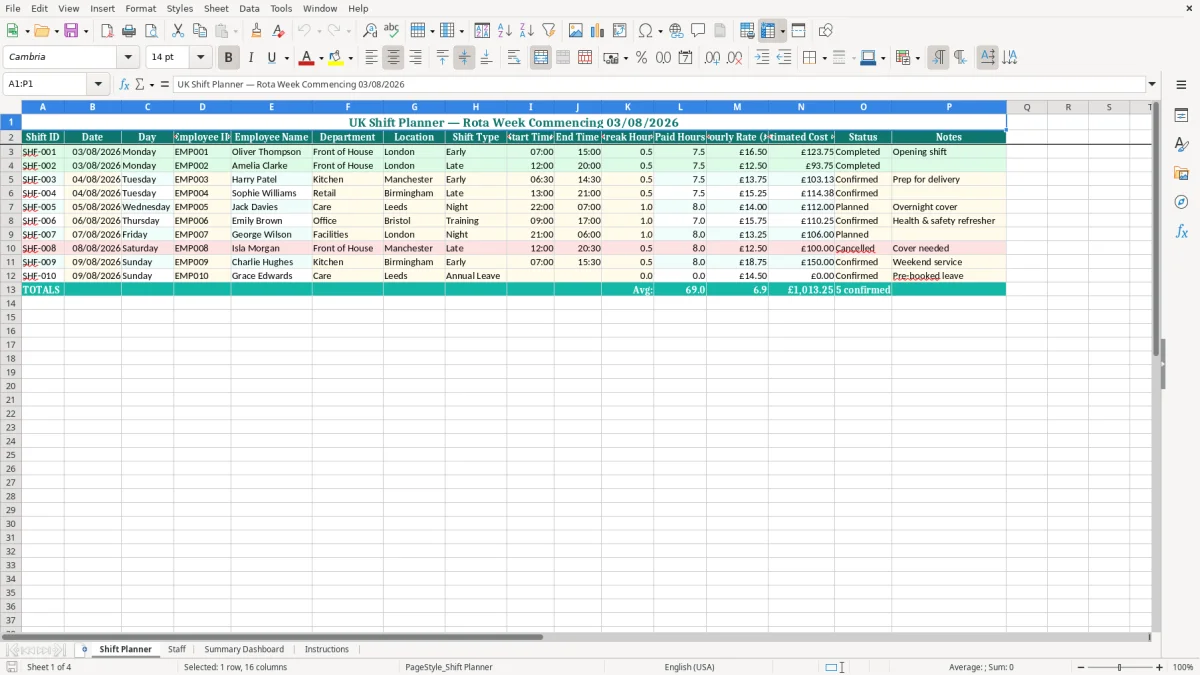Screen dimensions: 1200x675
Task: Expand Background Color dropdown arrow
Action: pos(350,58)
